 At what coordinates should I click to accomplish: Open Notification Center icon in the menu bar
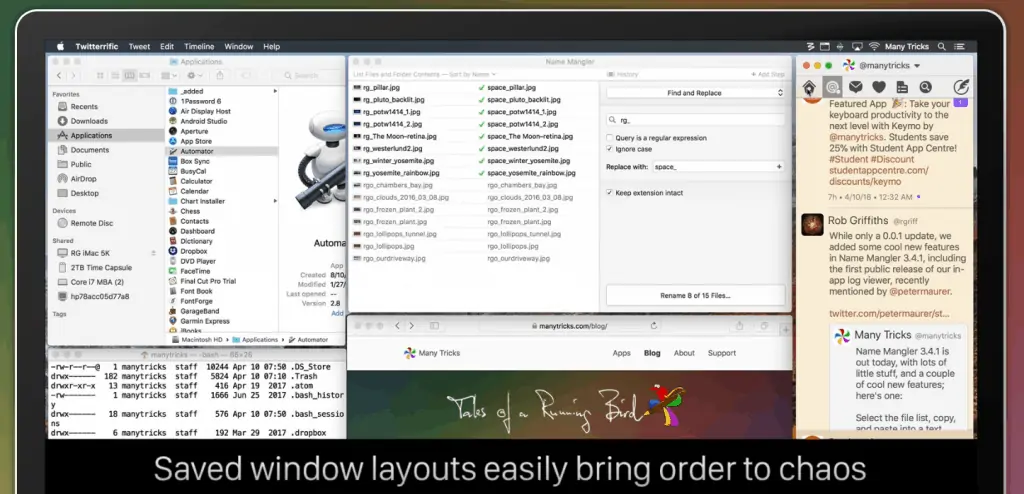(959, 46)
